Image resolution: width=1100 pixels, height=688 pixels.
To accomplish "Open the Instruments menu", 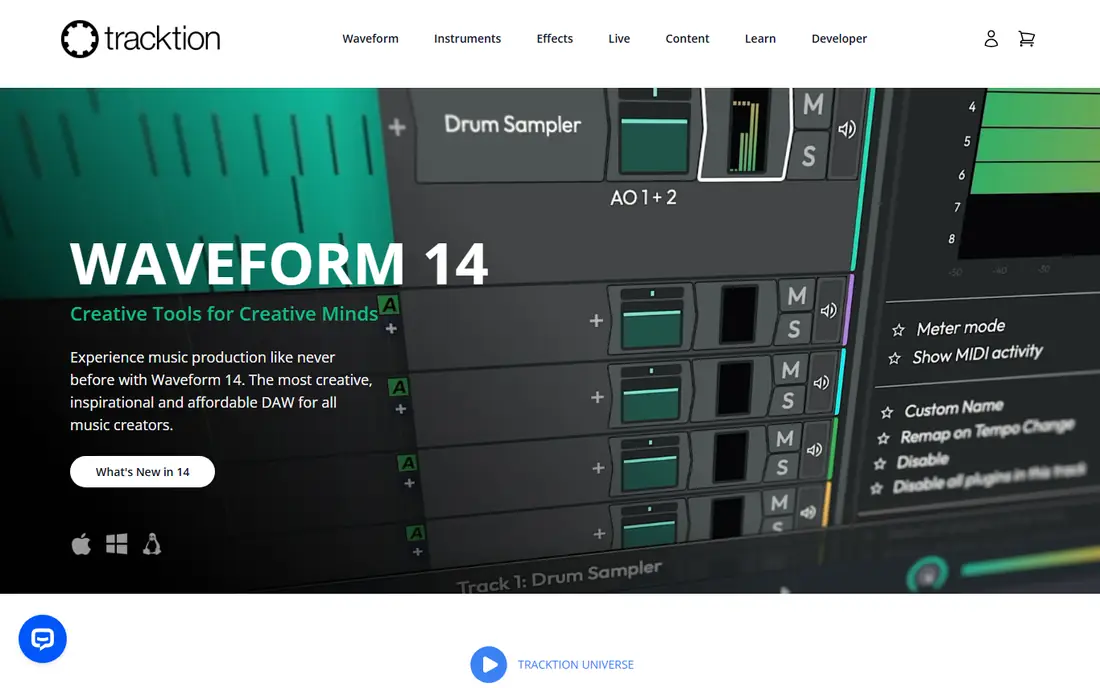I will pos(467,39).
